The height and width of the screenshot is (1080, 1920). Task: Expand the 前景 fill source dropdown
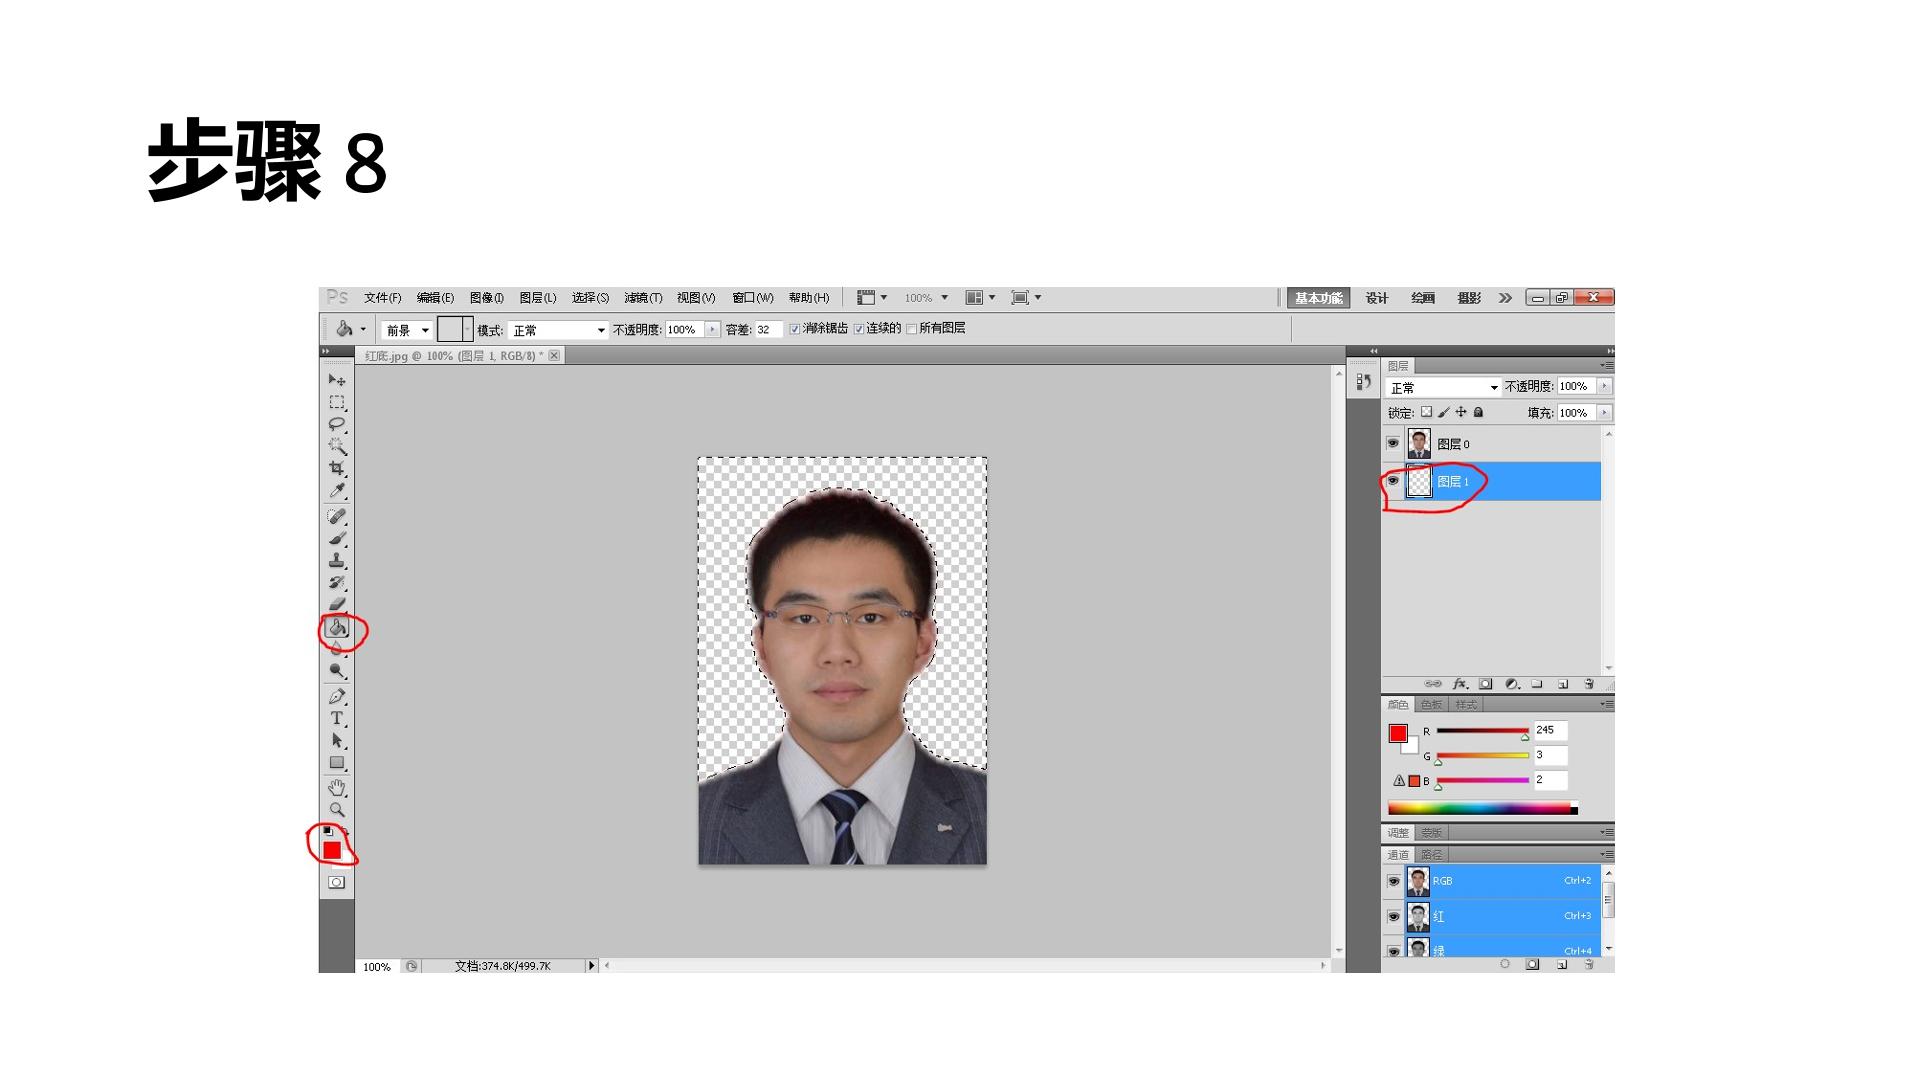407,330
